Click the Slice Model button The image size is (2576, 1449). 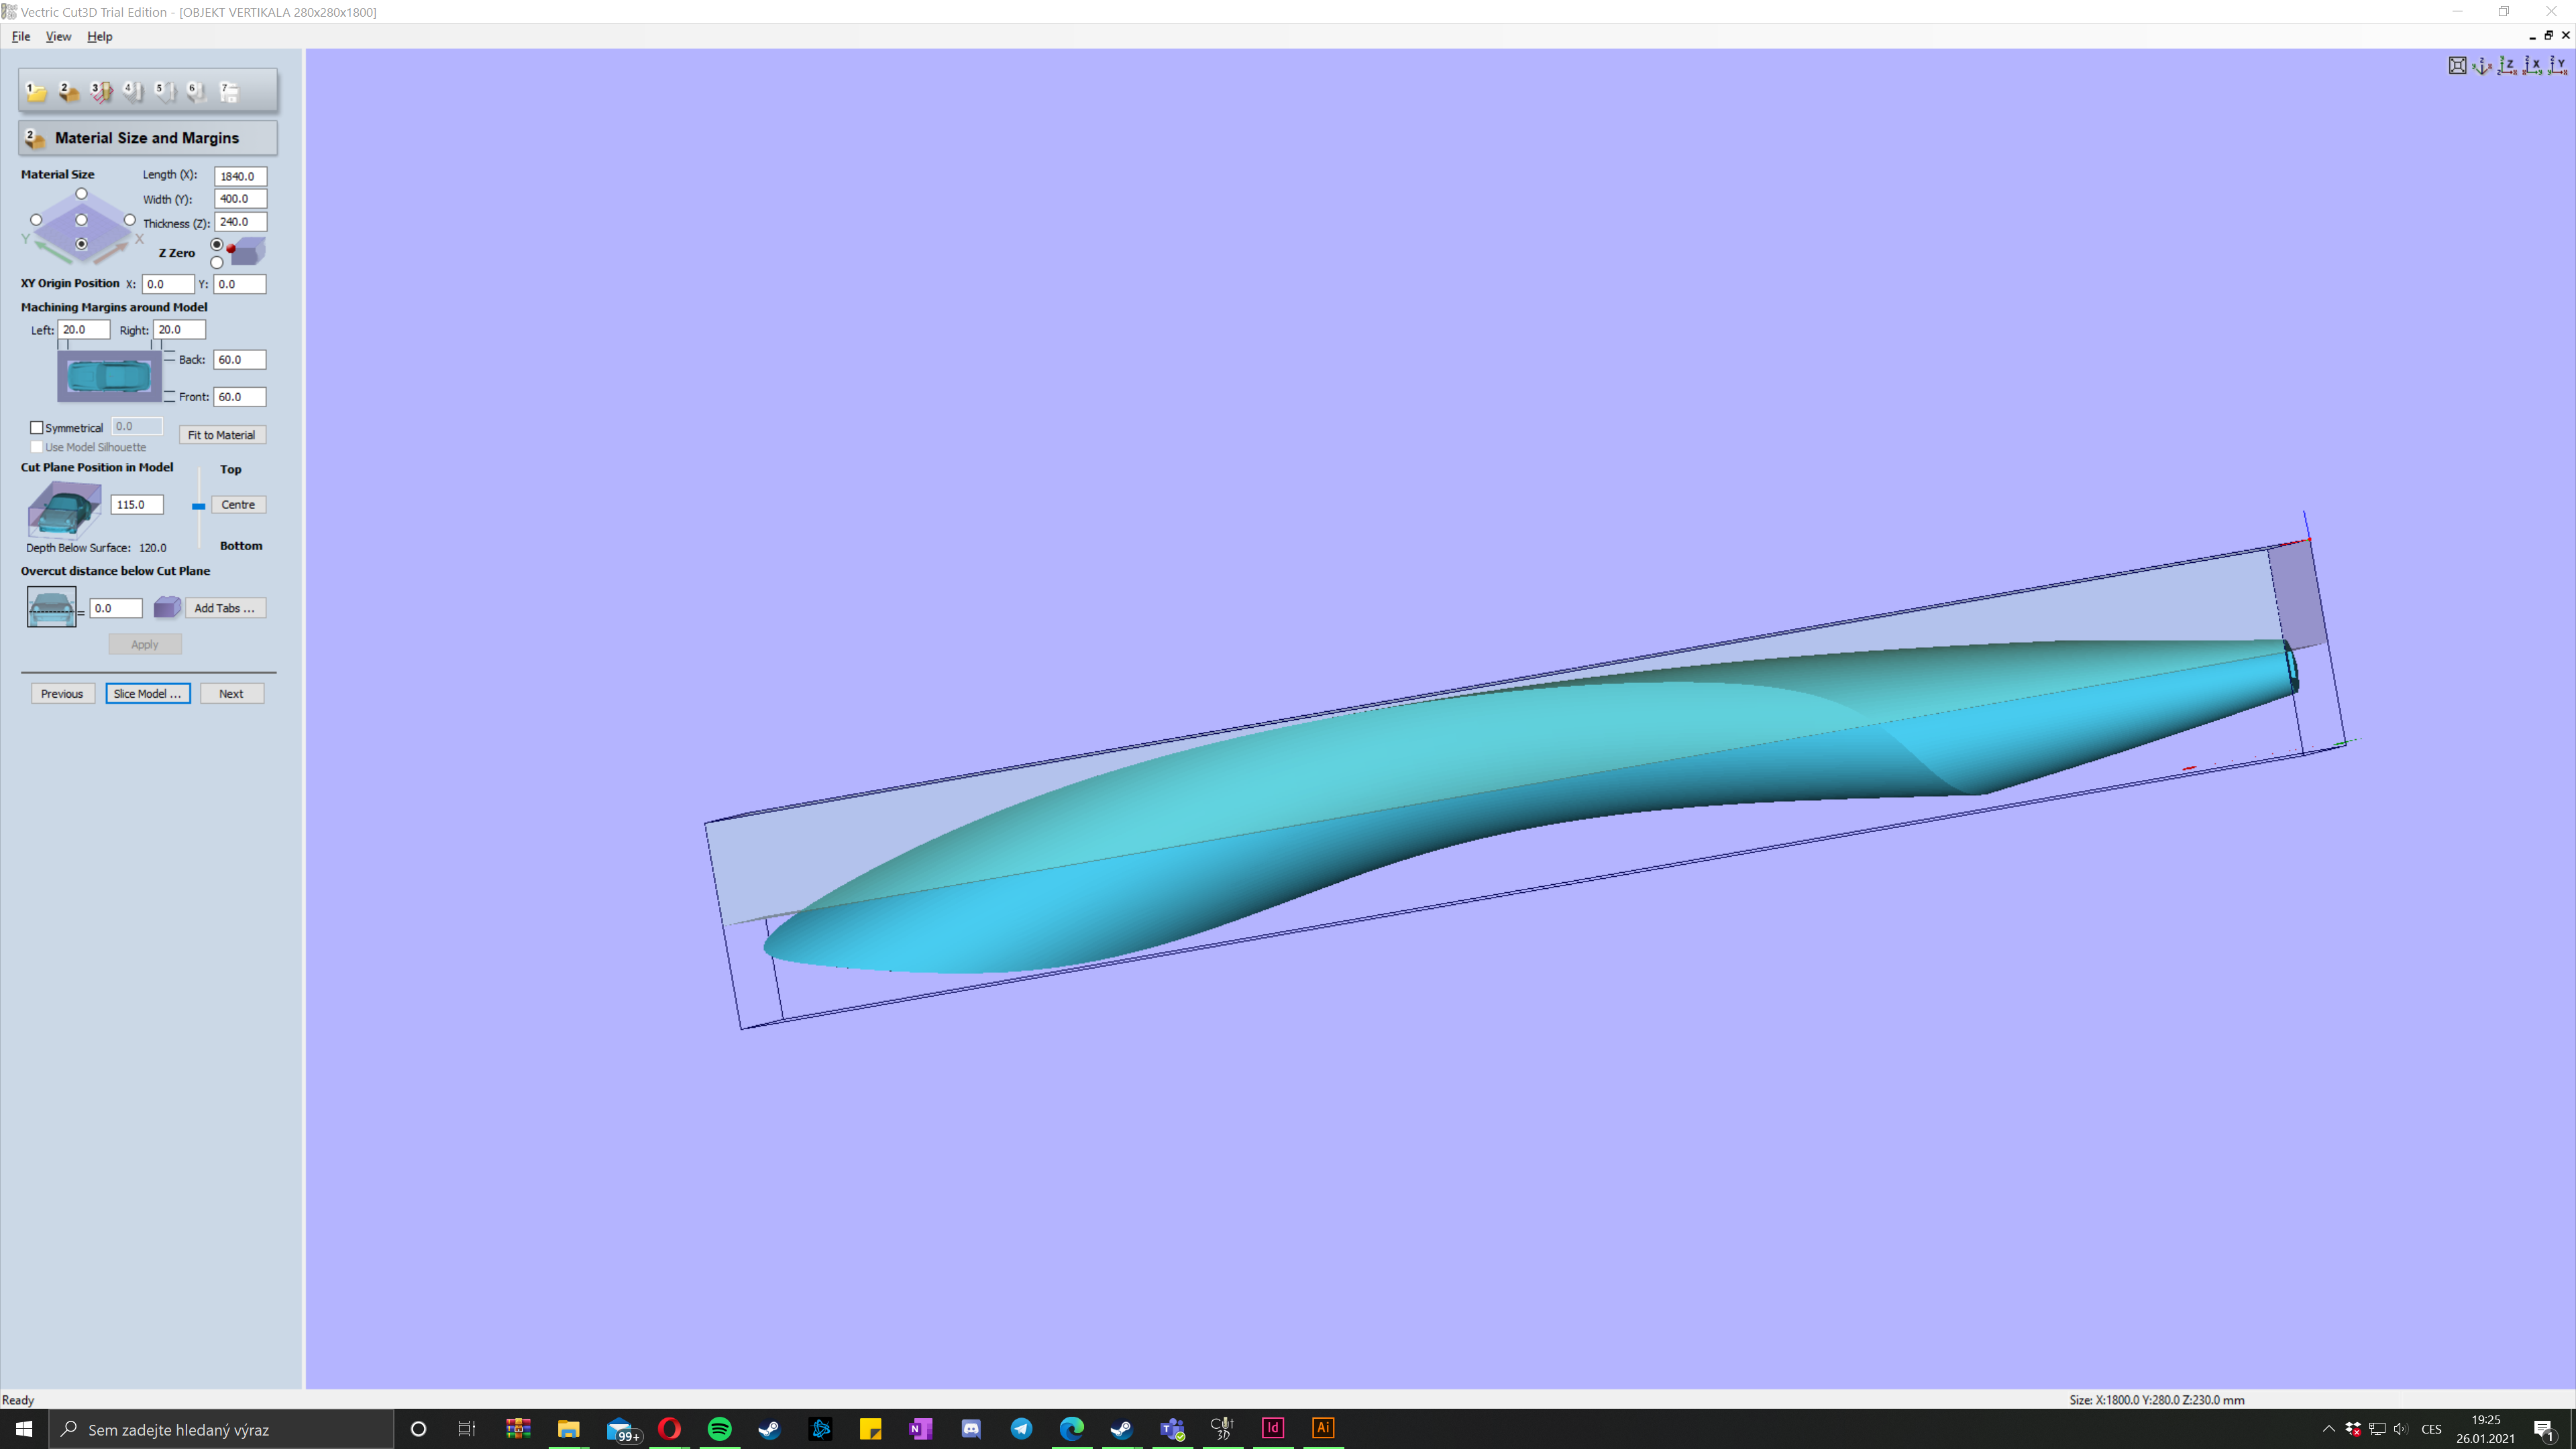tap(148, 693)
